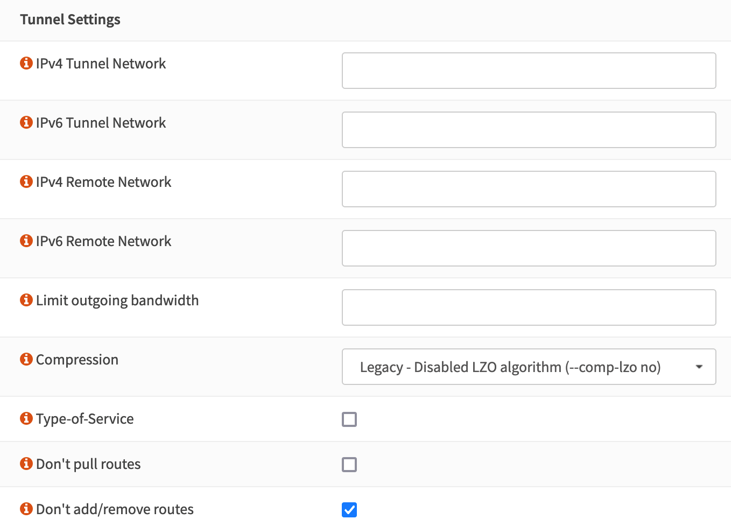
Task: Open info icon next to Type-of-Service
Action: click(26, 418)
